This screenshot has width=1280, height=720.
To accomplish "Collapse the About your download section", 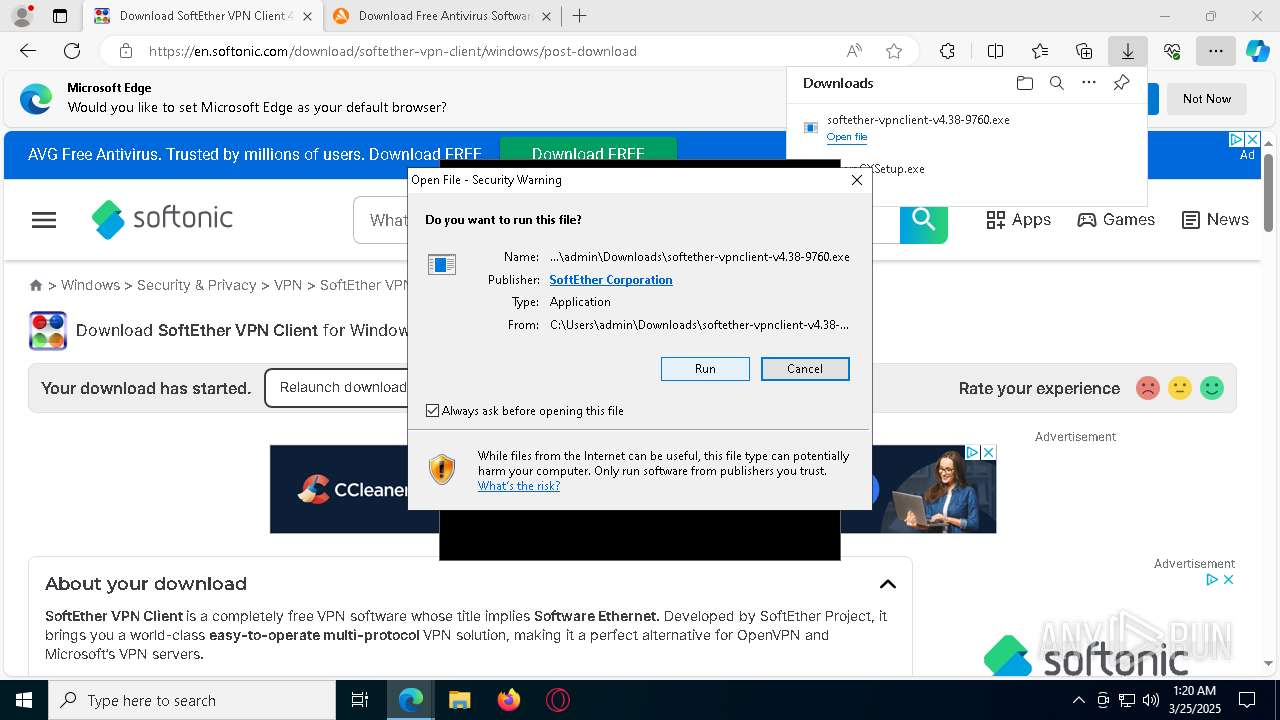I will [887, 584].
